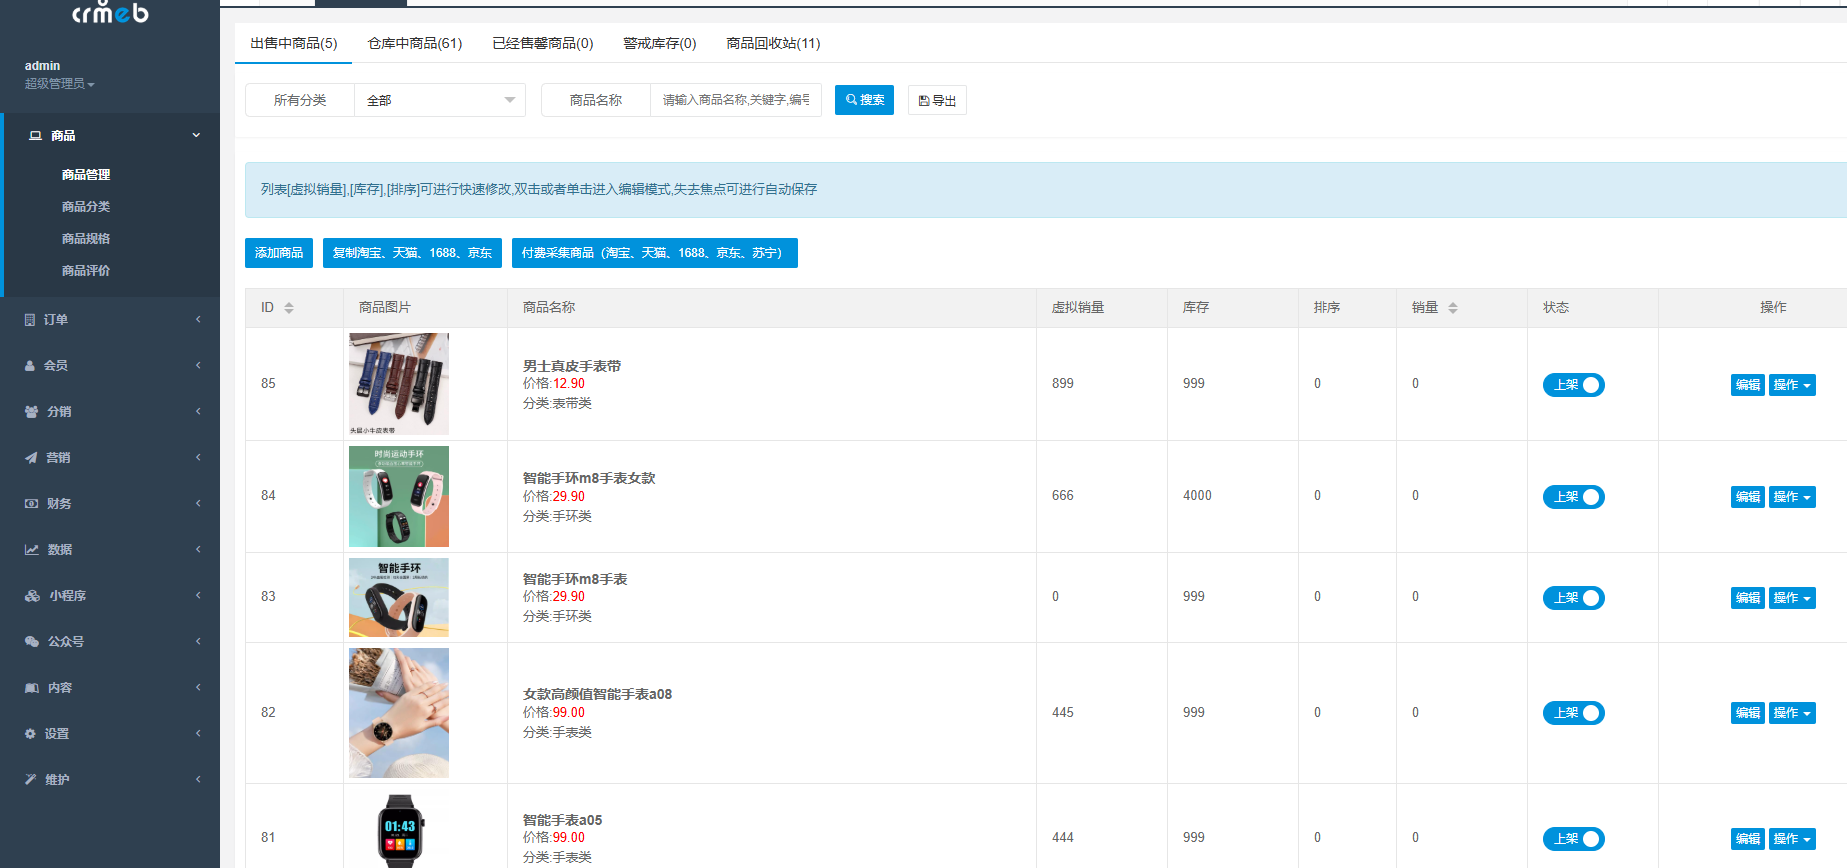
Task: Click the 导出 export button
Action: [937, 101]
